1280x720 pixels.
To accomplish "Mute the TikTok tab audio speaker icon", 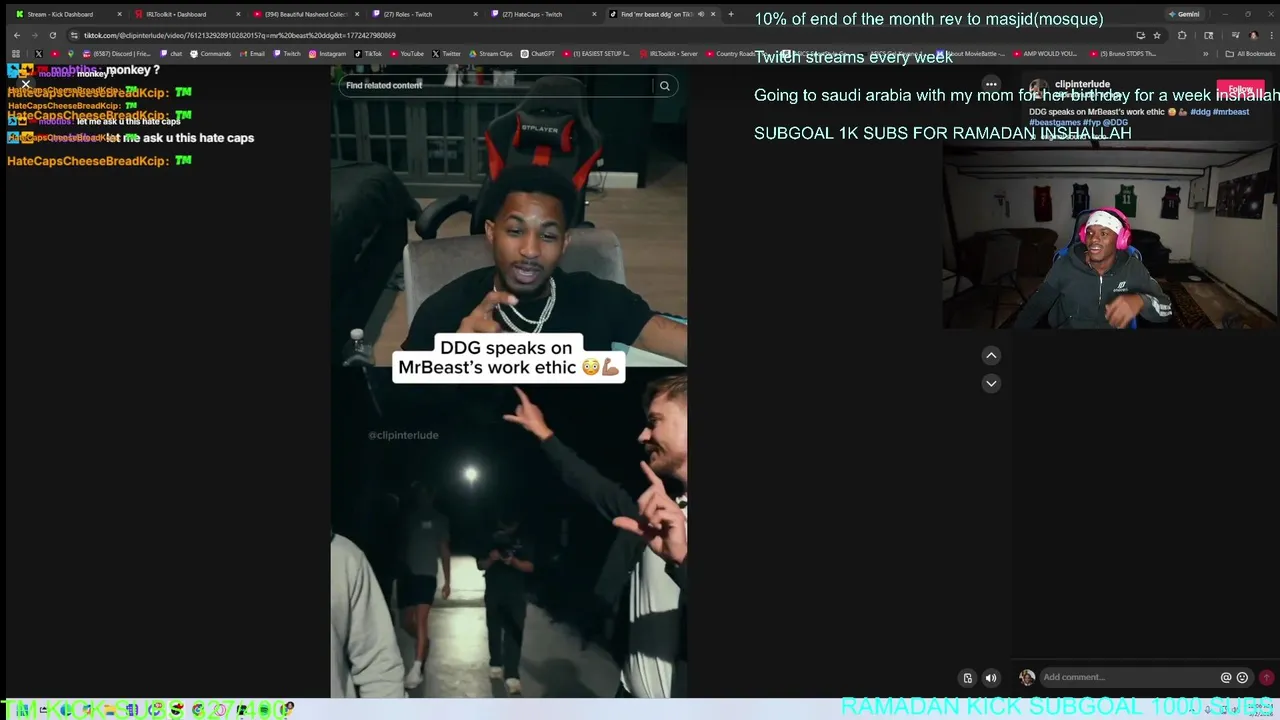I will [700, 14].
